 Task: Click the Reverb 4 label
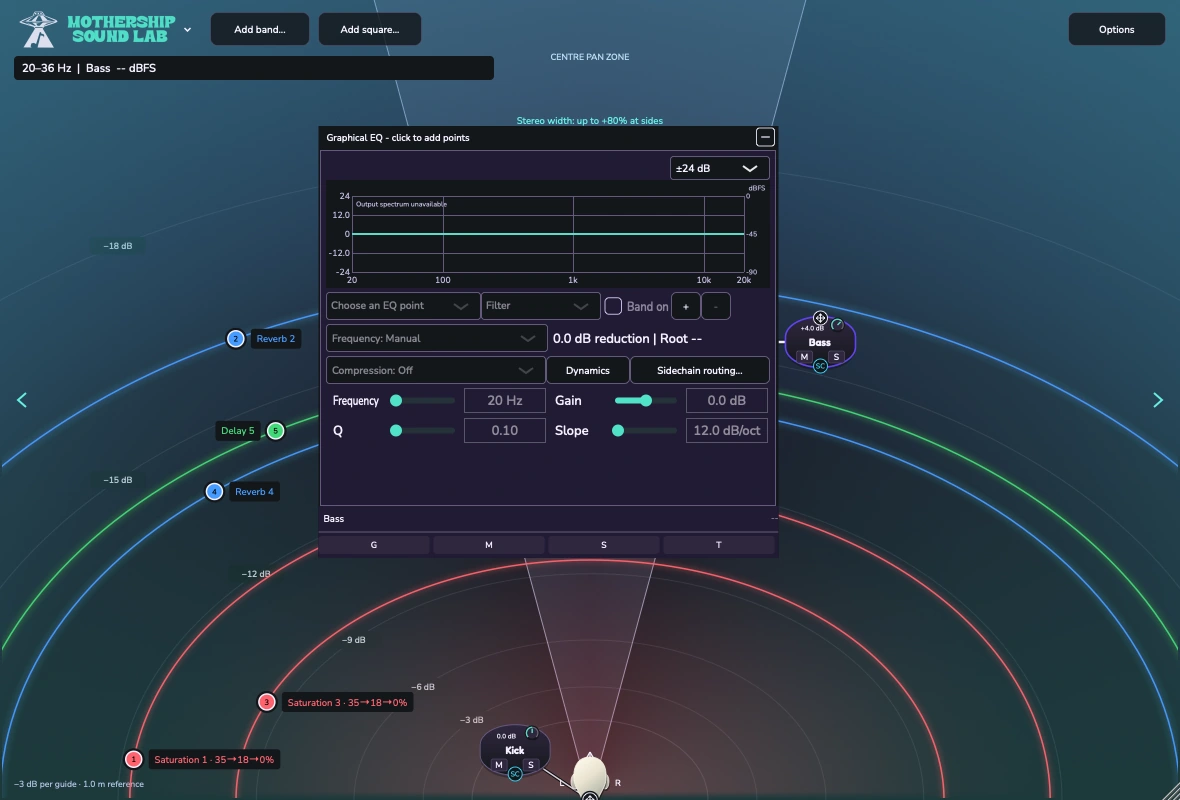254,491
